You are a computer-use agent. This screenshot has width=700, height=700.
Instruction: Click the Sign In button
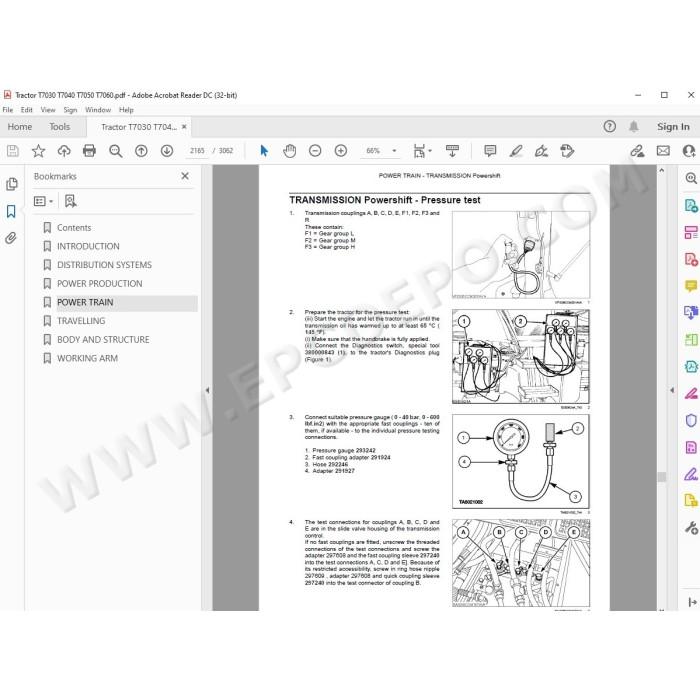[673, 127]
